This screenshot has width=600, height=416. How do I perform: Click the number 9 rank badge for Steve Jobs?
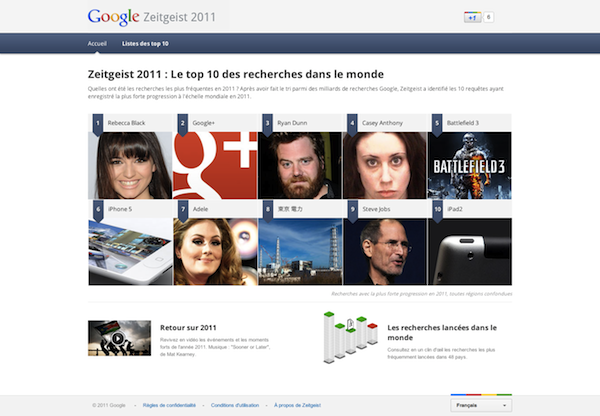[353, 210]
